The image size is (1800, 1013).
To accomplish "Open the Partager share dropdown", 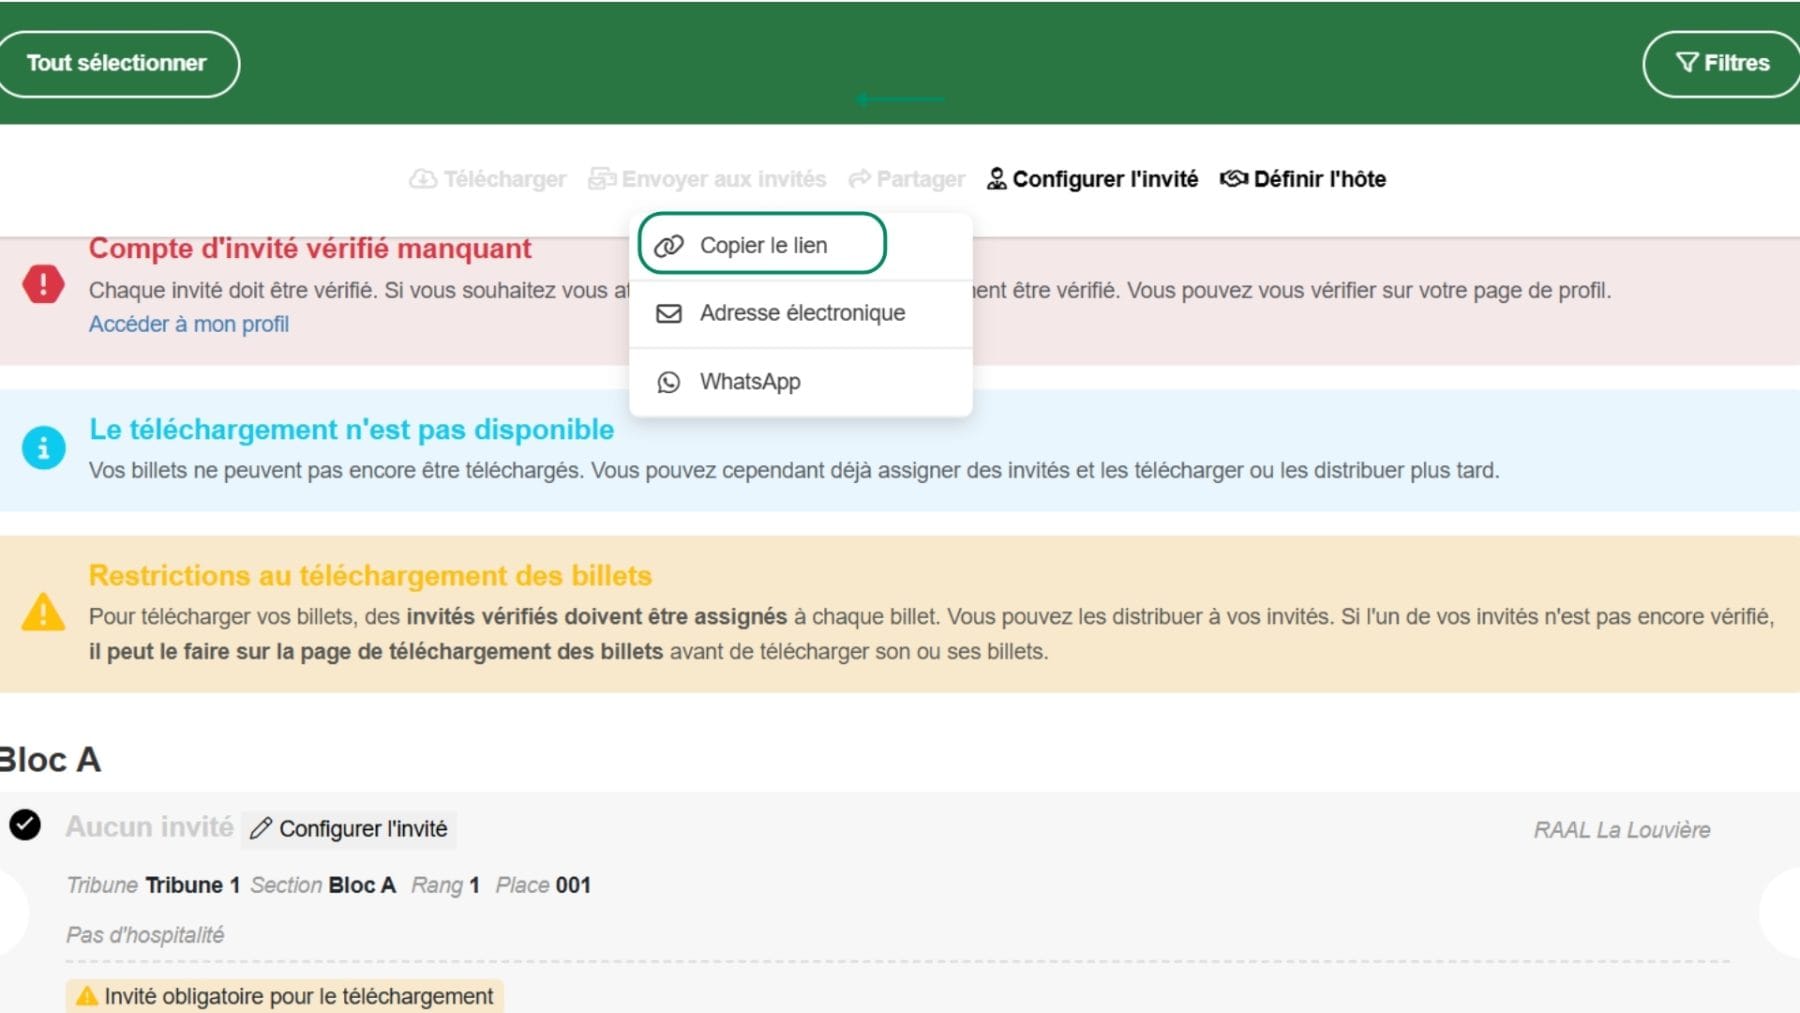I will click(x=907, y=179).
